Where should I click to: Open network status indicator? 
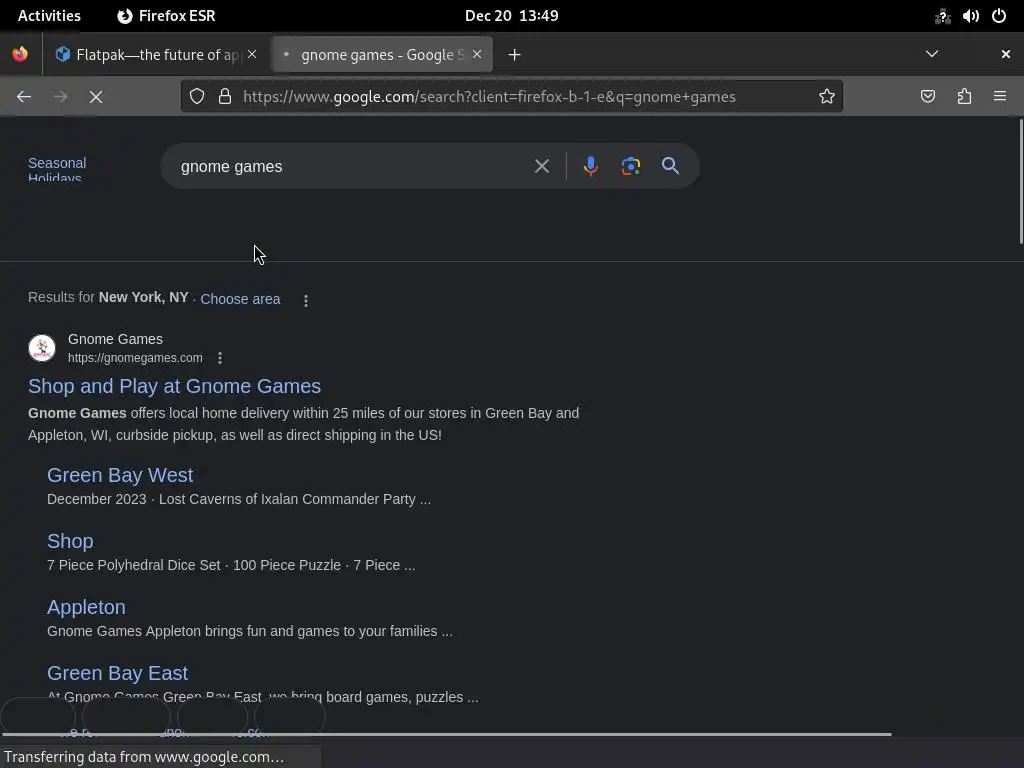point(942,16)
